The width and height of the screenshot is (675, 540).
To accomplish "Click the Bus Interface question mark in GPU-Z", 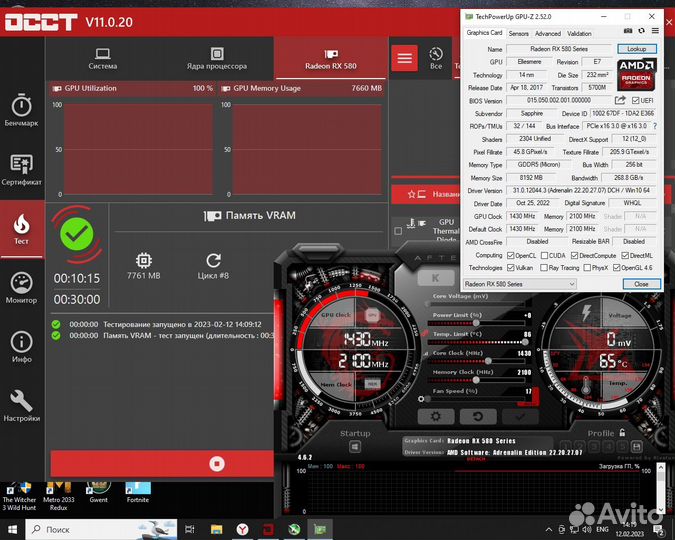I will [655, 126].
